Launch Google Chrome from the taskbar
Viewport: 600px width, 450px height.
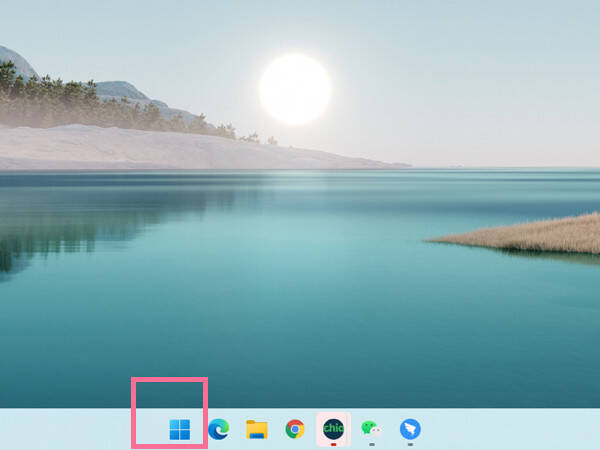(x=295, y=429)
